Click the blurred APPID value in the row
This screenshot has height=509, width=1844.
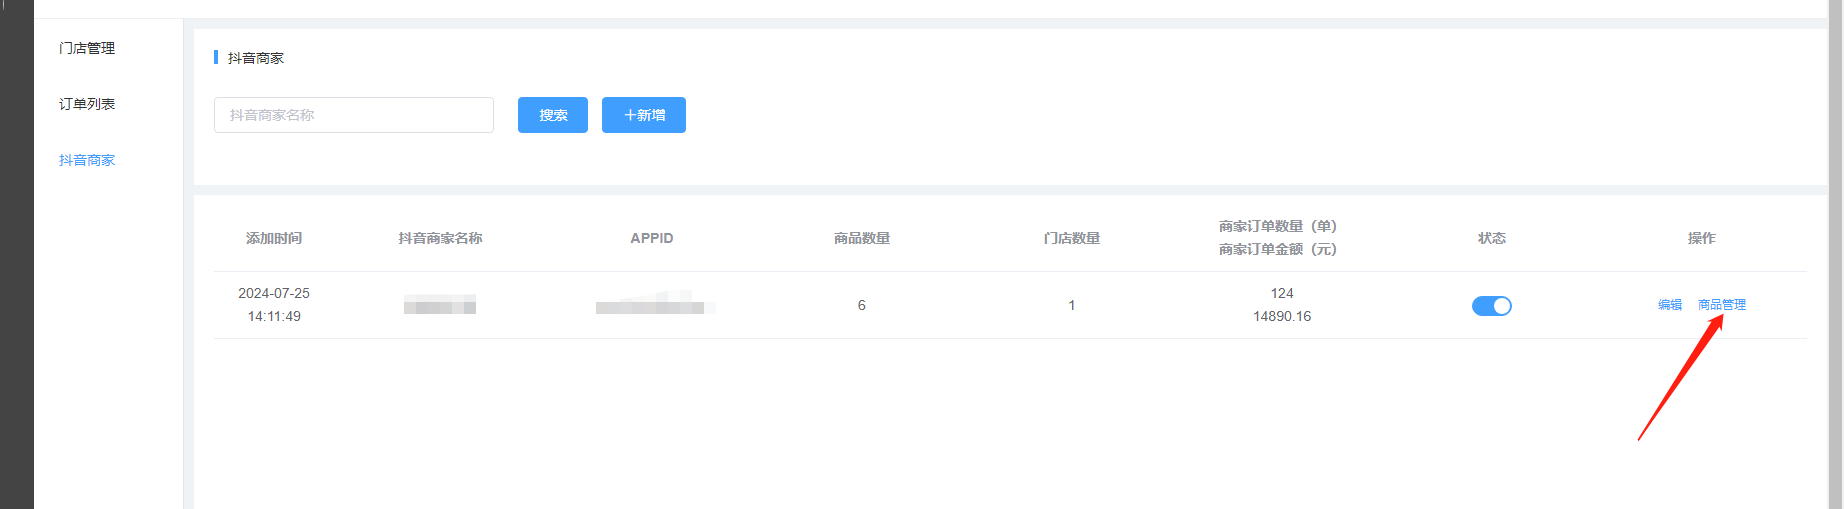point(651,305)
